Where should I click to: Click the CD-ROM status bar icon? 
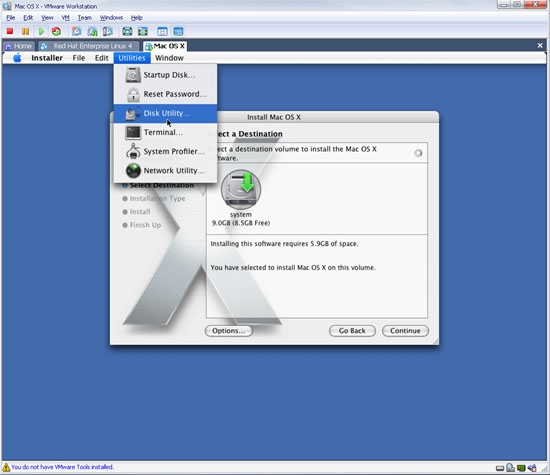[x=510, y=468]
